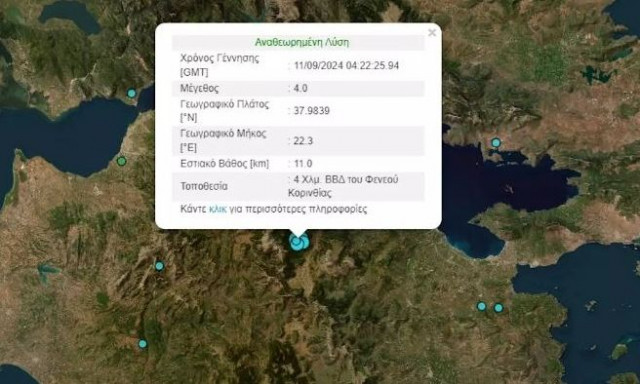
Task: Select the 'Γεωγραφικό Μήκος [°E]' label
Action: click(223, 141)
